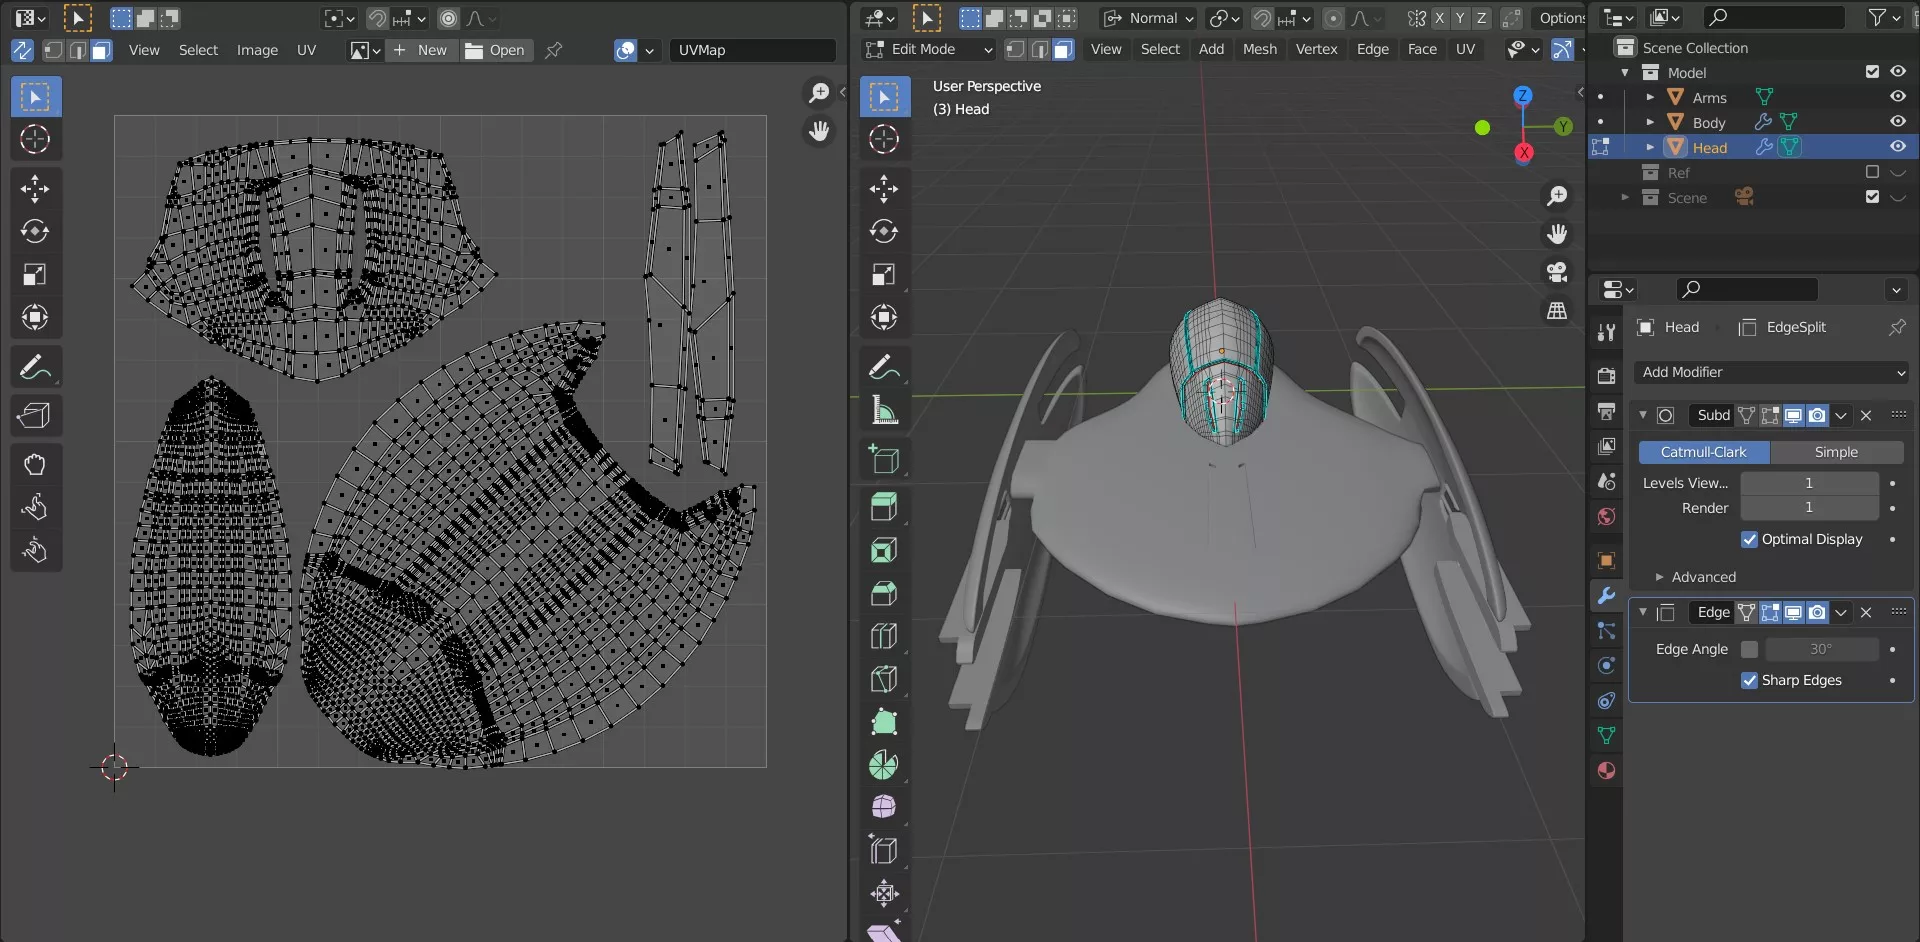Click the Open image button

(496, 50)
